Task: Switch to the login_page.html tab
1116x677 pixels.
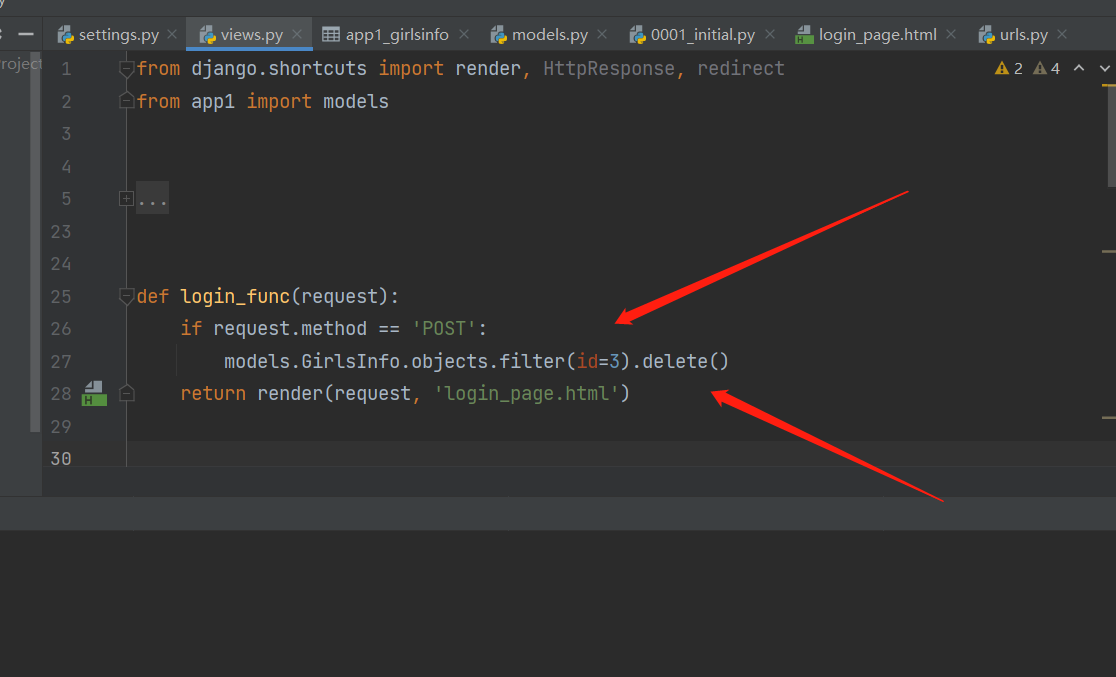Action: [877, 34]
